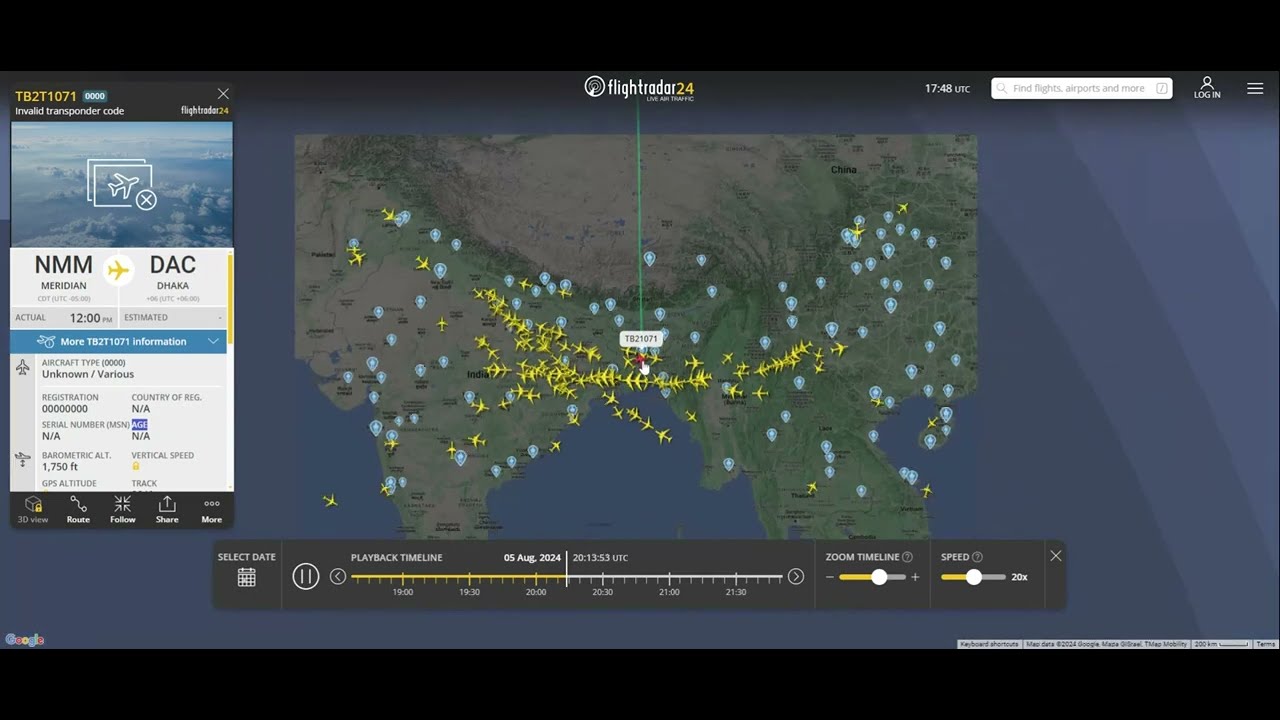The height and width of the screenshot is (720, 1280).
Task: Click the altitude section icon
Action: pos(23,460)
